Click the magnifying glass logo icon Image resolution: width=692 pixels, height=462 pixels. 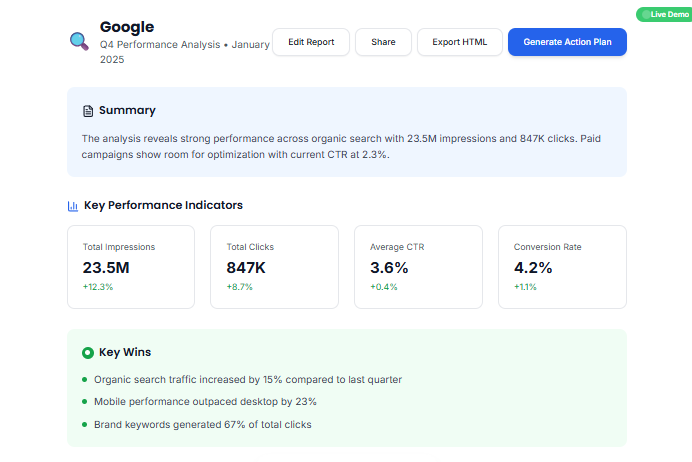[x=78, y=41]
